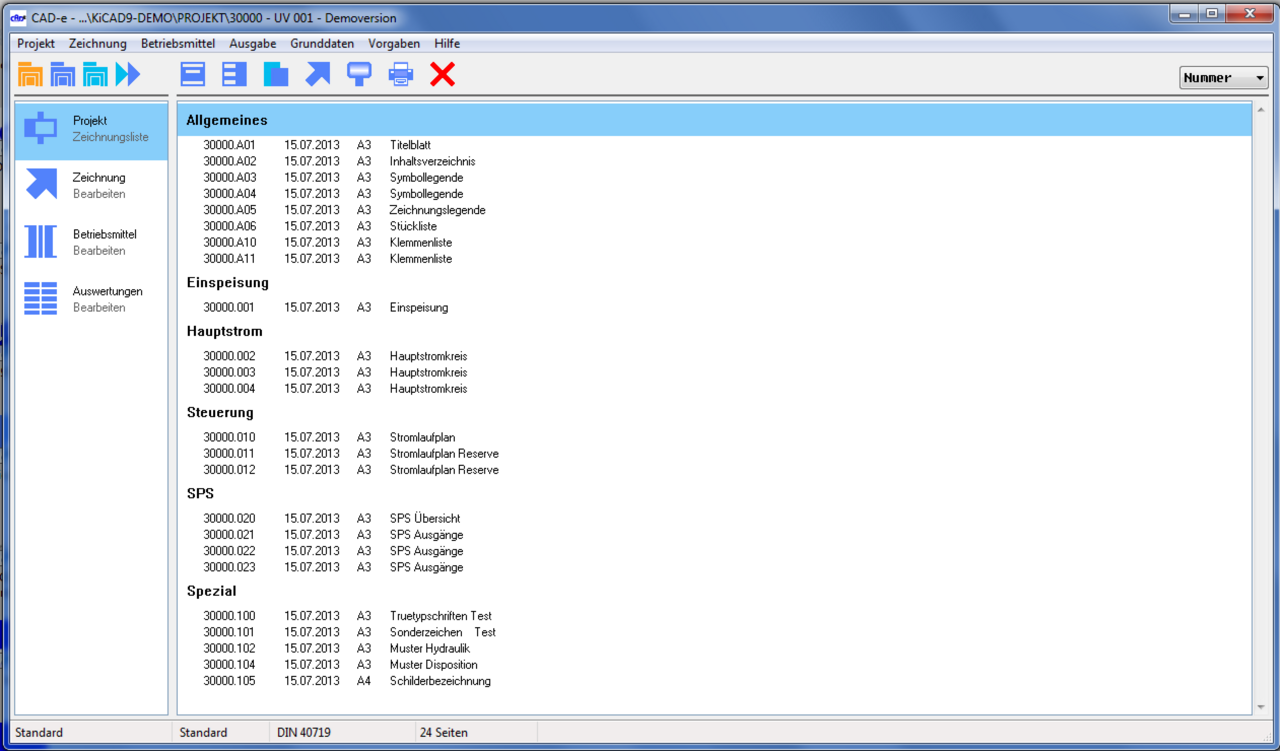
Task: Open the Betriebsmittel Bearbeiten sidebar entry
Action: [91, 242]
